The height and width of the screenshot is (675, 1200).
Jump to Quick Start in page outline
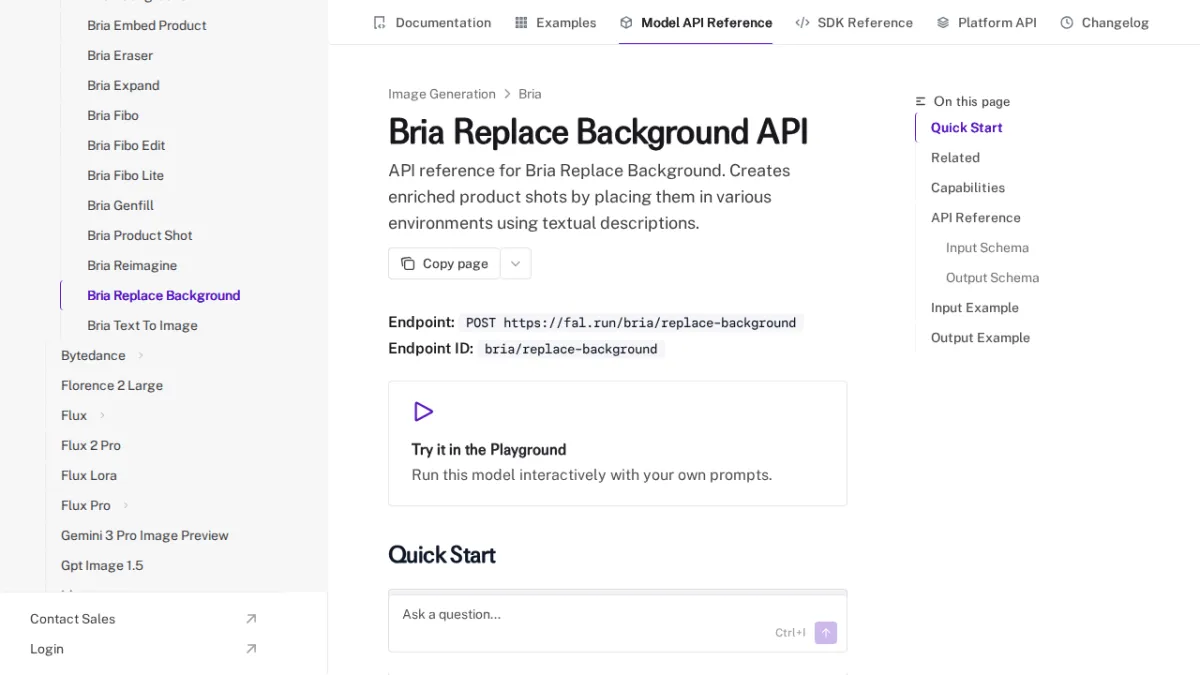click(966, 128)
